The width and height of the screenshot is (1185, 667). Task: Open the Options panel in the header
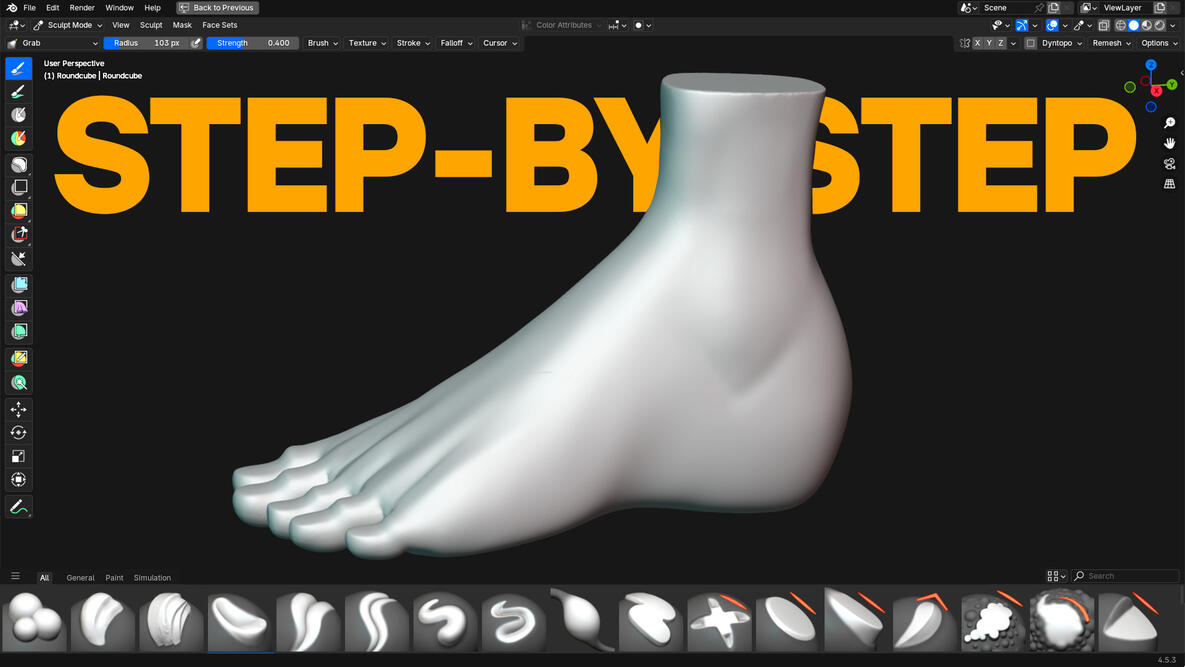1158,43
